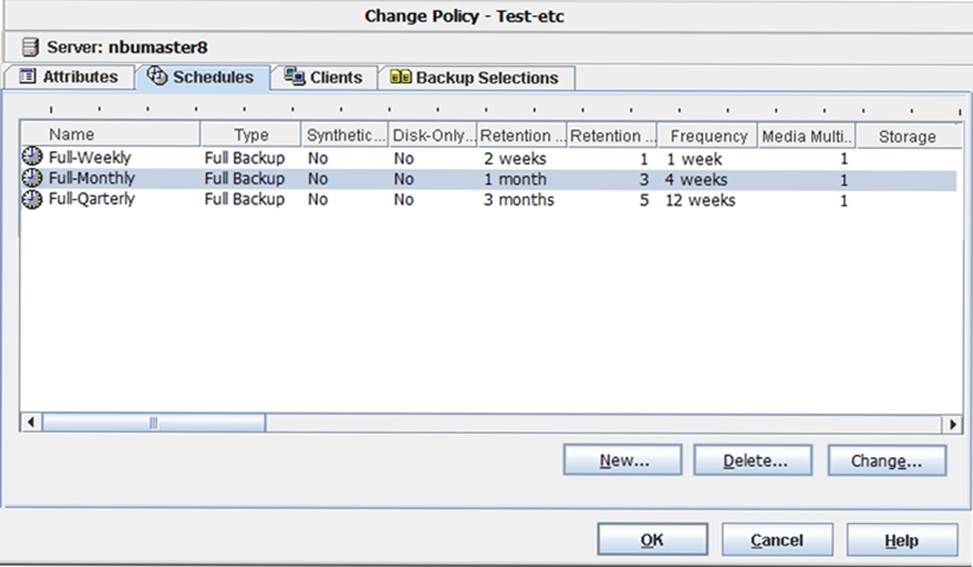Viewport: 973px width, 567px height.
Task: Click the Attributes tab icon
Action: point(27,76)
